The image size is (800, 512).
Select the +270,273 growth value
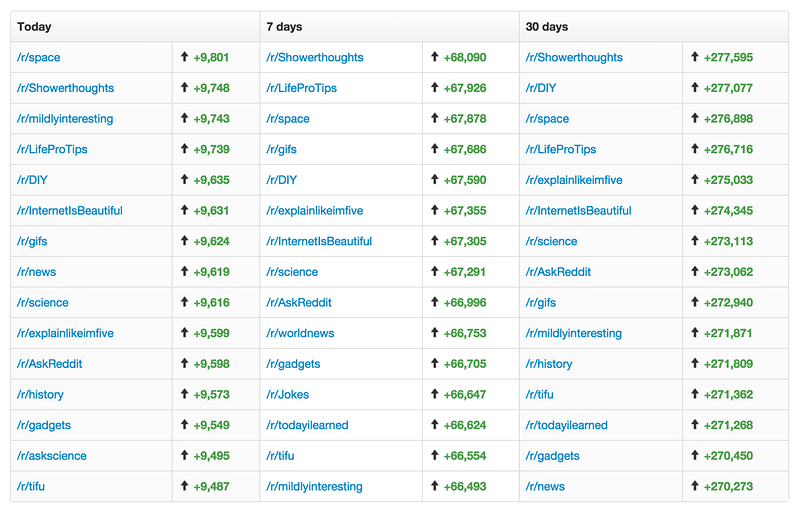728,486
